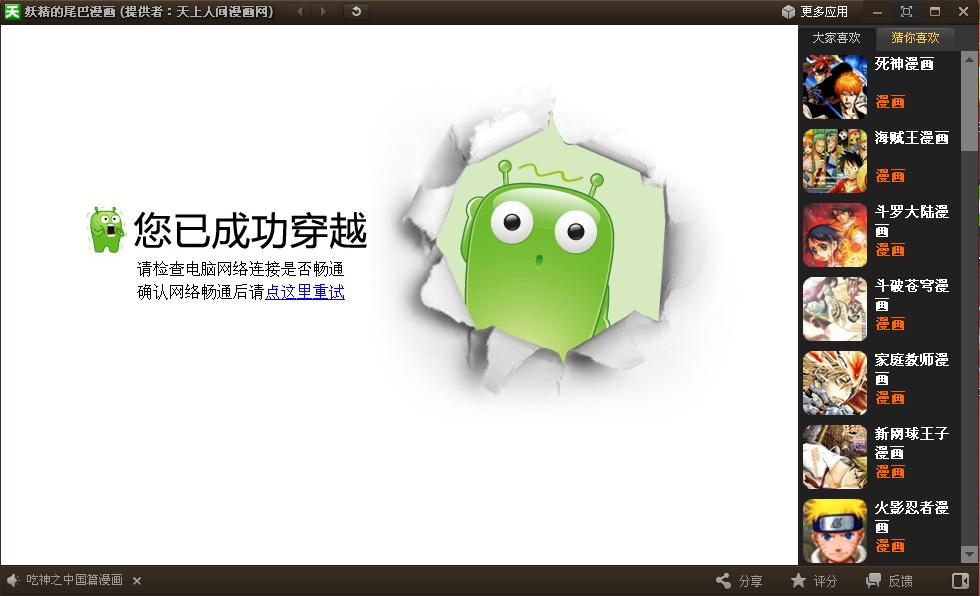Viewport: 980px width, 596px height.
Task: Click the 海贼王漫画 title text
Action: [911, 137]
